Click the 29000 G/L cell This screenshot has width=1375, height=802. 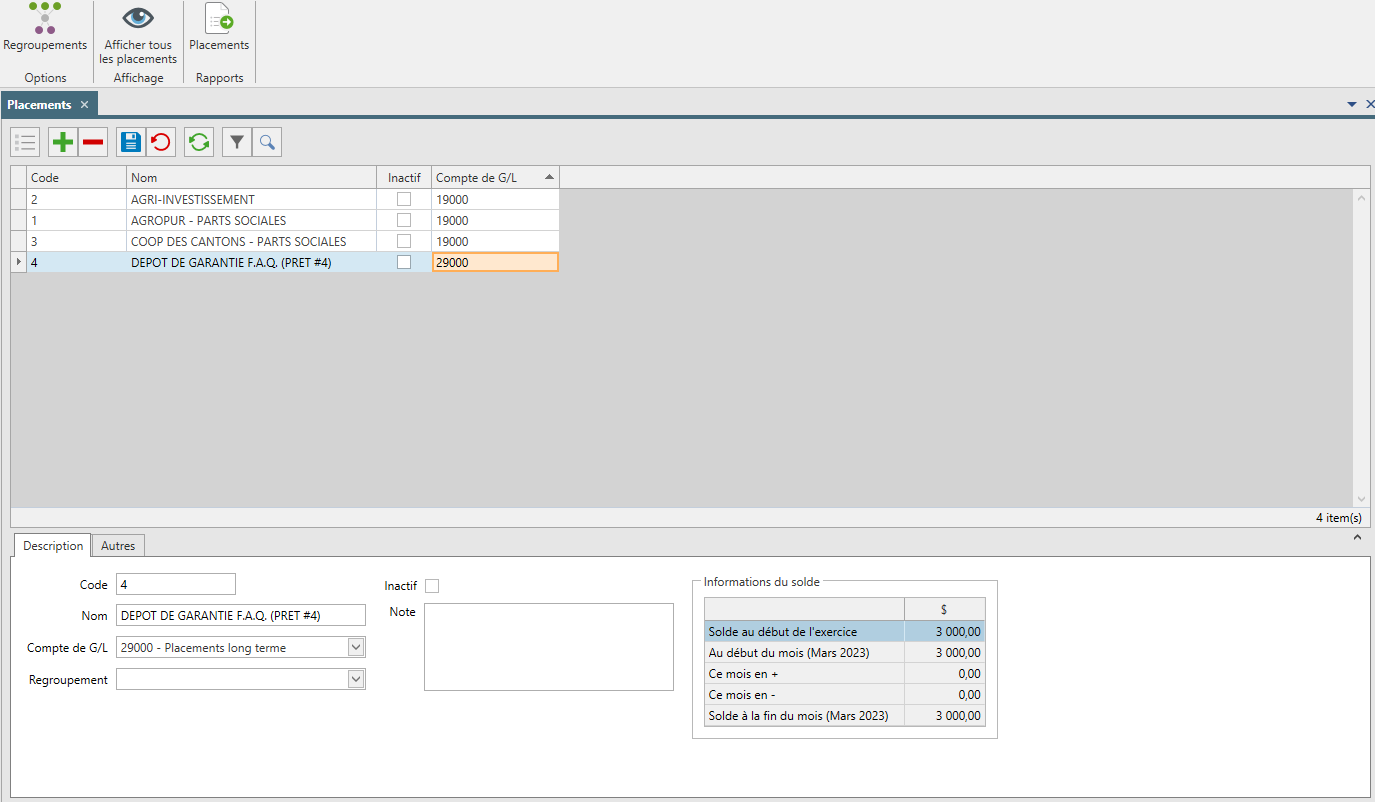point(495,262)
